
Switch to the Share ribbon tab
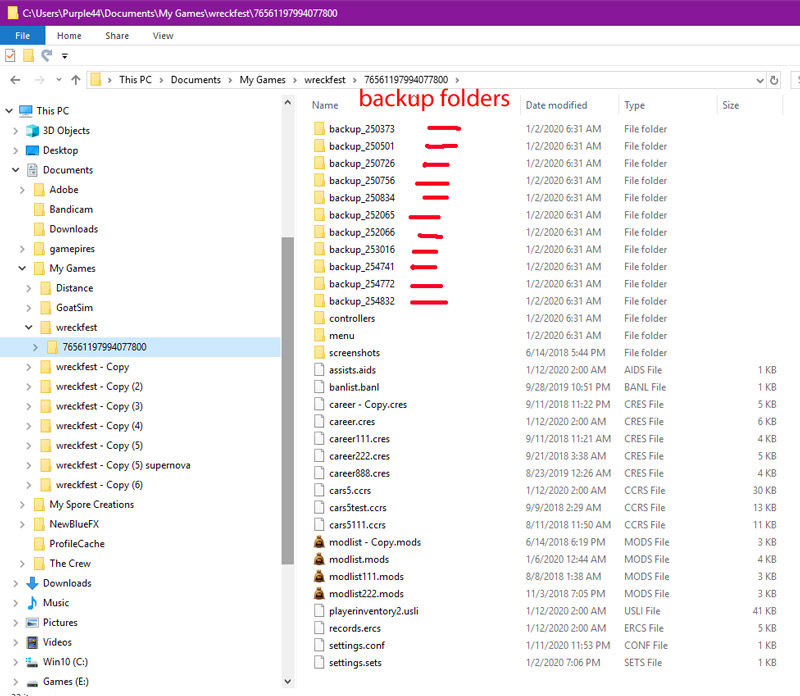tap(117, 36)
